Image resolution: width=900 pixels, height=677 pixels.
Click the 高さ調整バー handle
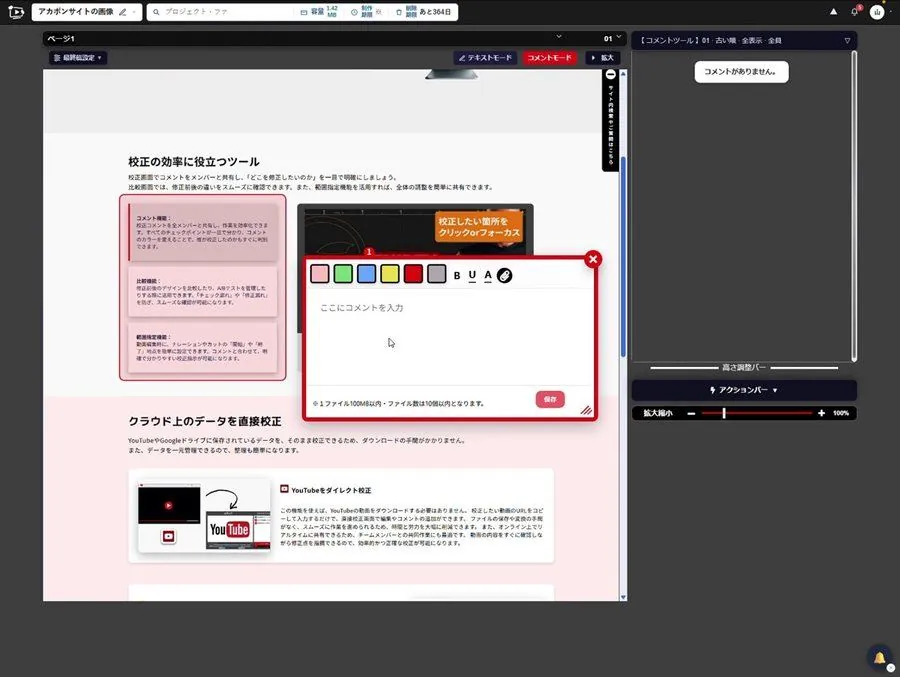tap(744, 367)
